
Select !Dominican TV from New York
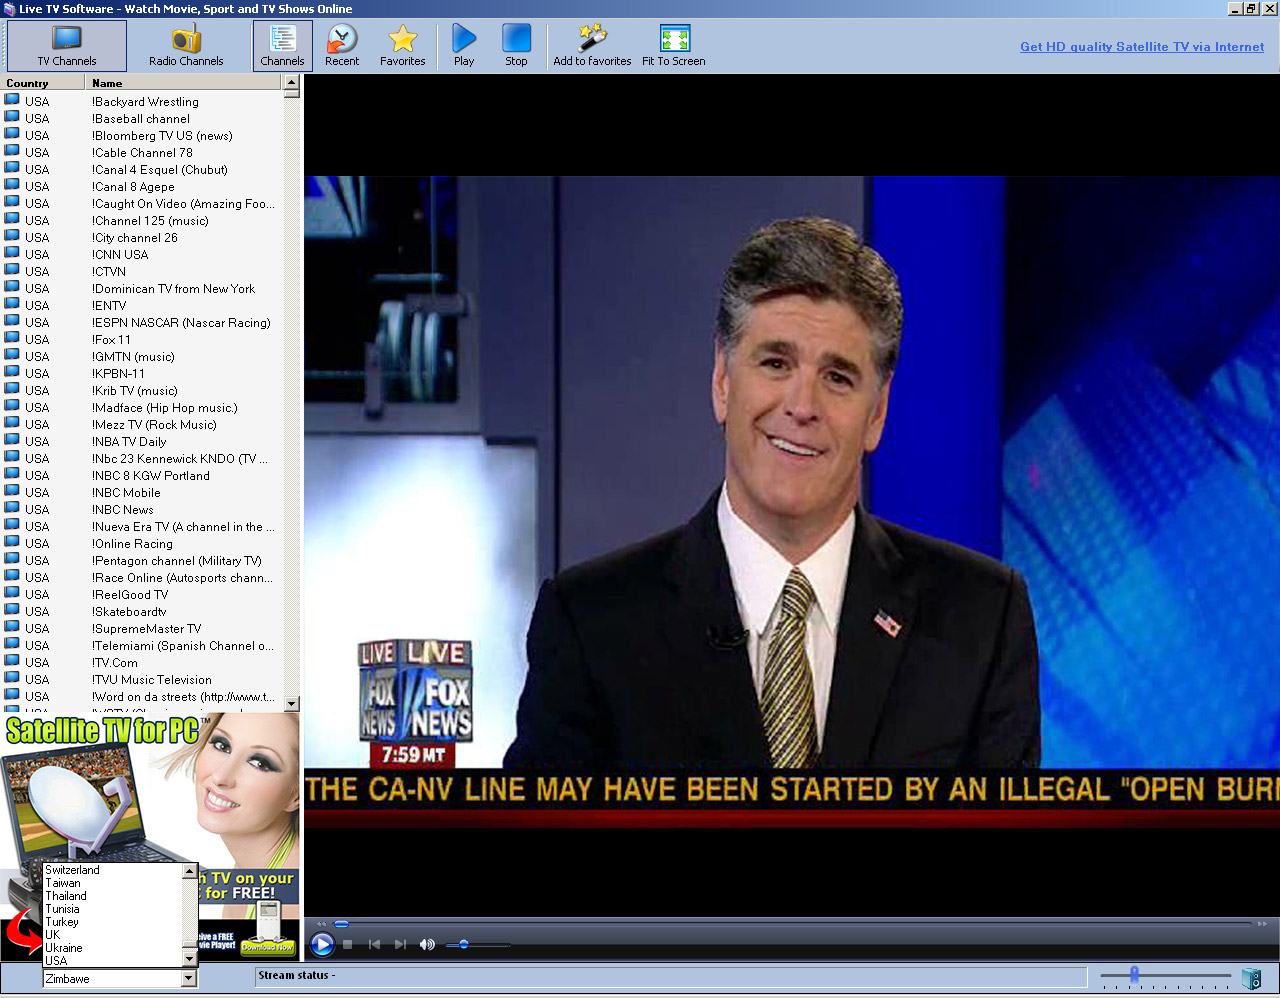point(173,289)
